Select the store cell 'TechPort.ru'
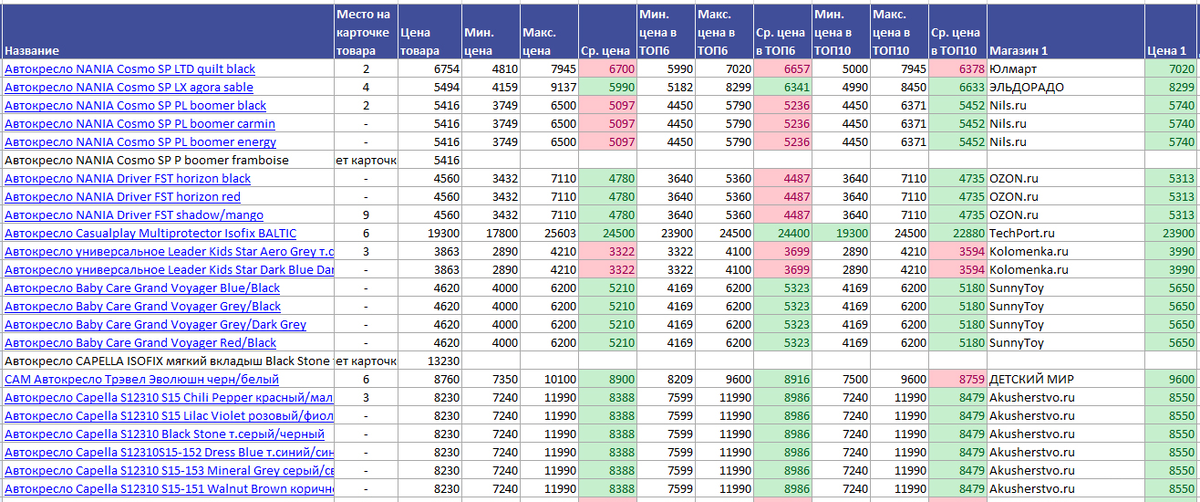The width and height of the screenshot is (1200, 502). tap(1065, 232)
